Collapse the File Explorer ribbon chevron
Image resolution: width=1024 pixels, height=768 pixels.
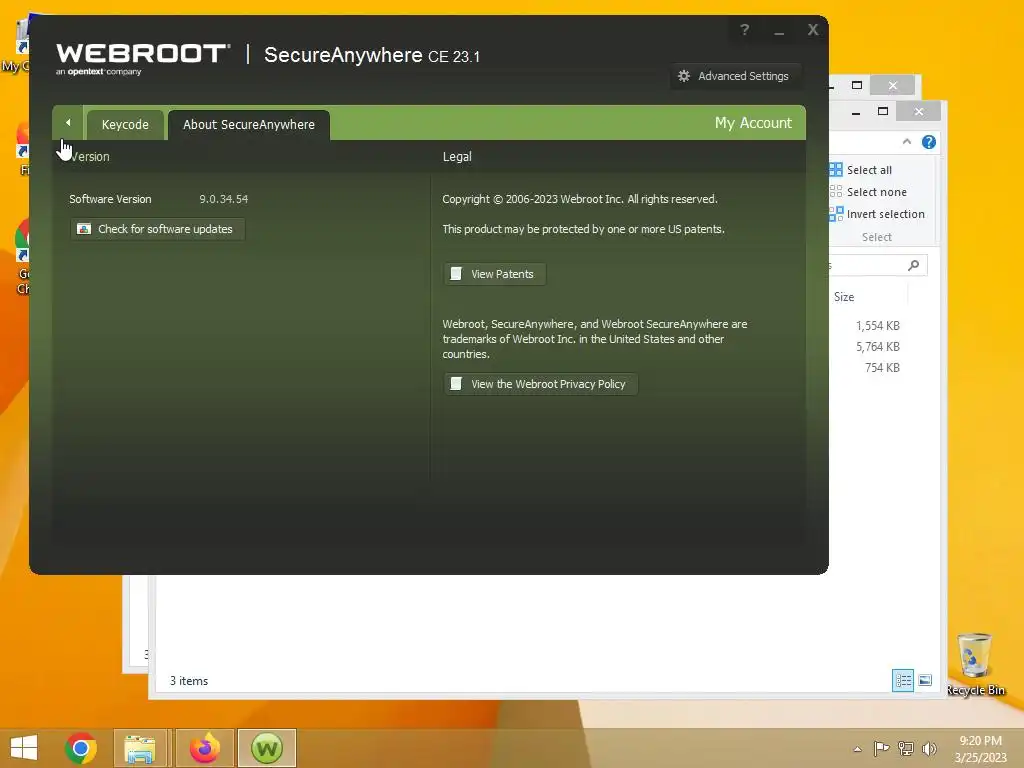906,142
